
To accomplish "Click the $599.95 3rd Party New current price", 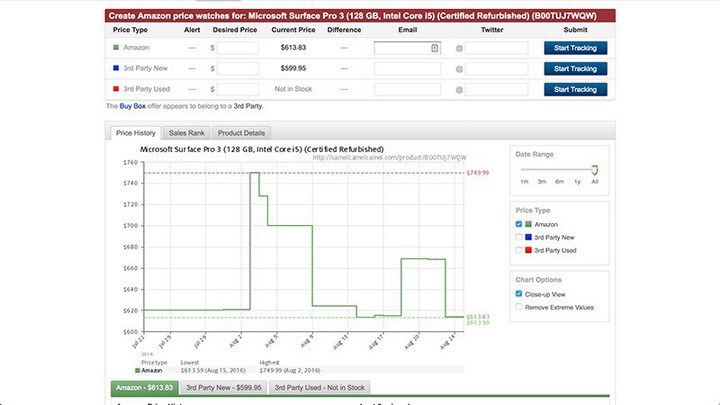I will click(293, 68).
